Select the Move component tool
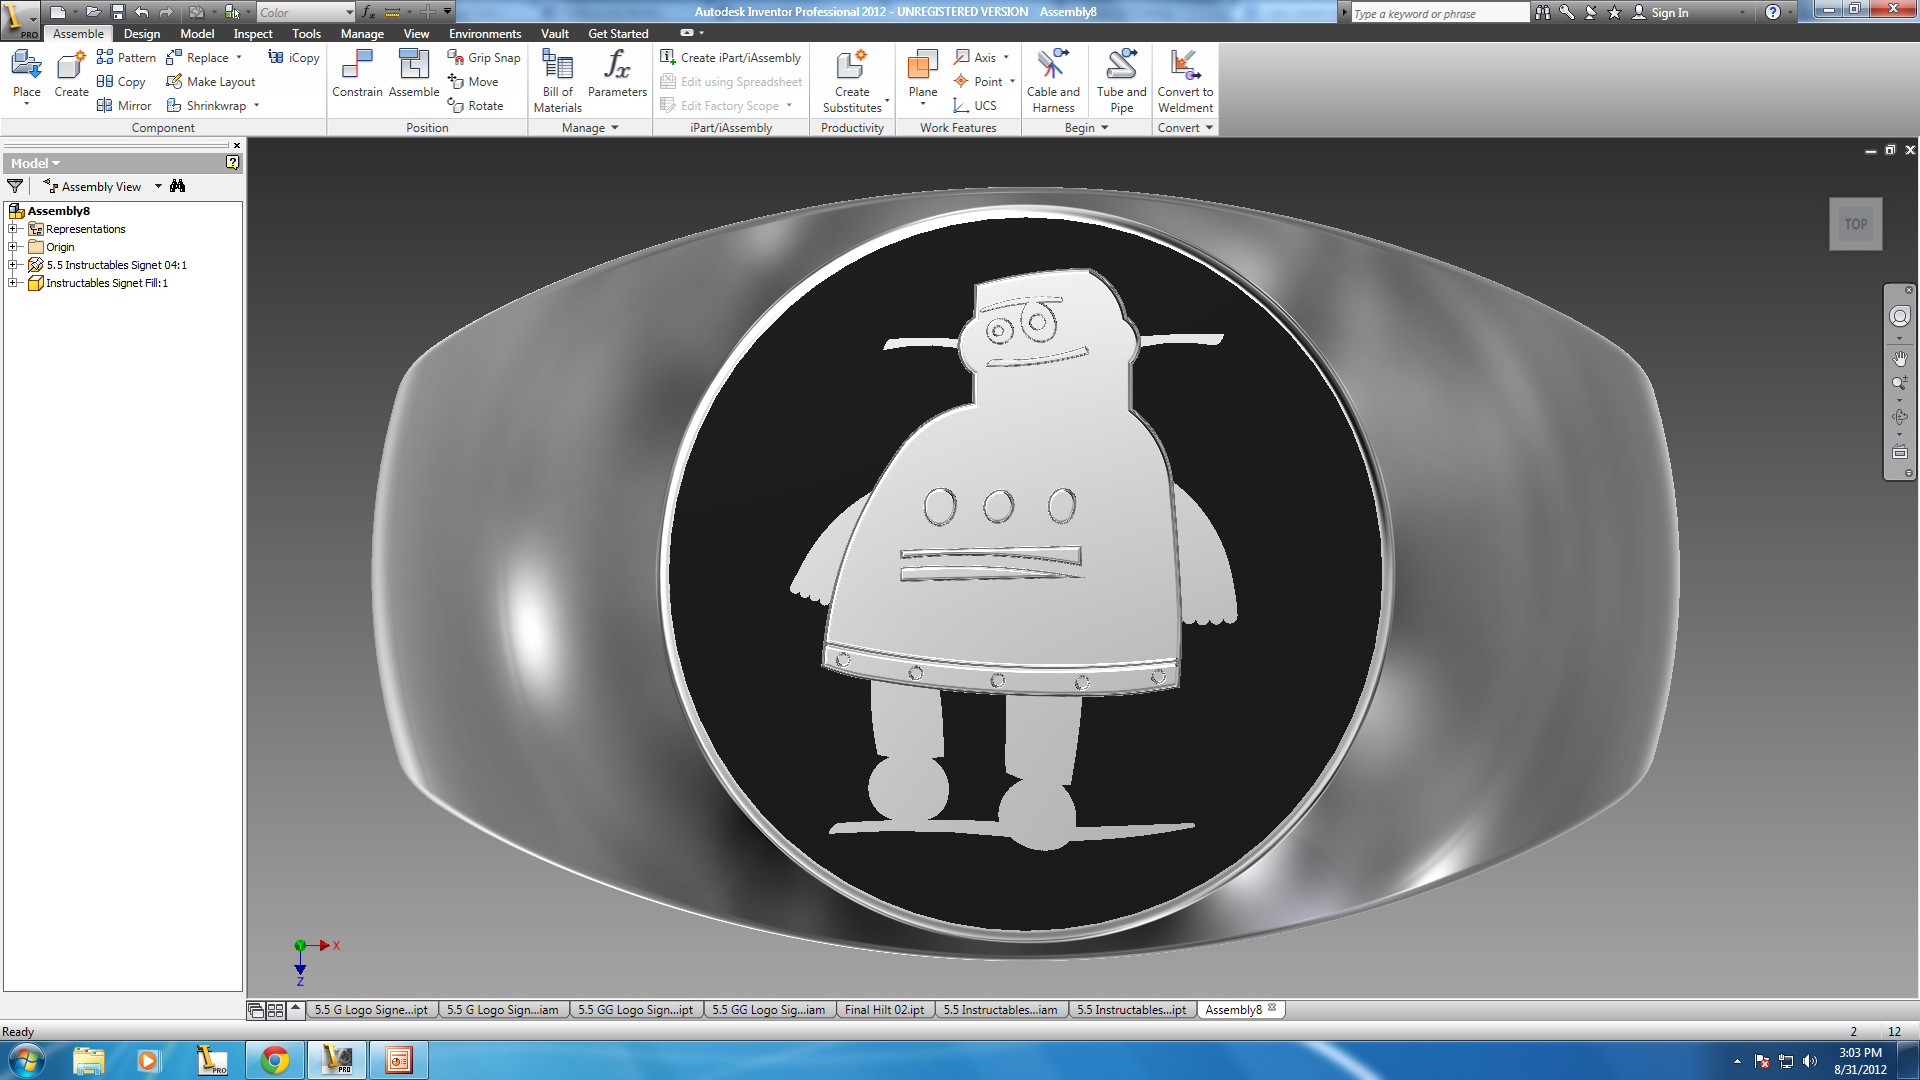 click(x=473, y=81)
